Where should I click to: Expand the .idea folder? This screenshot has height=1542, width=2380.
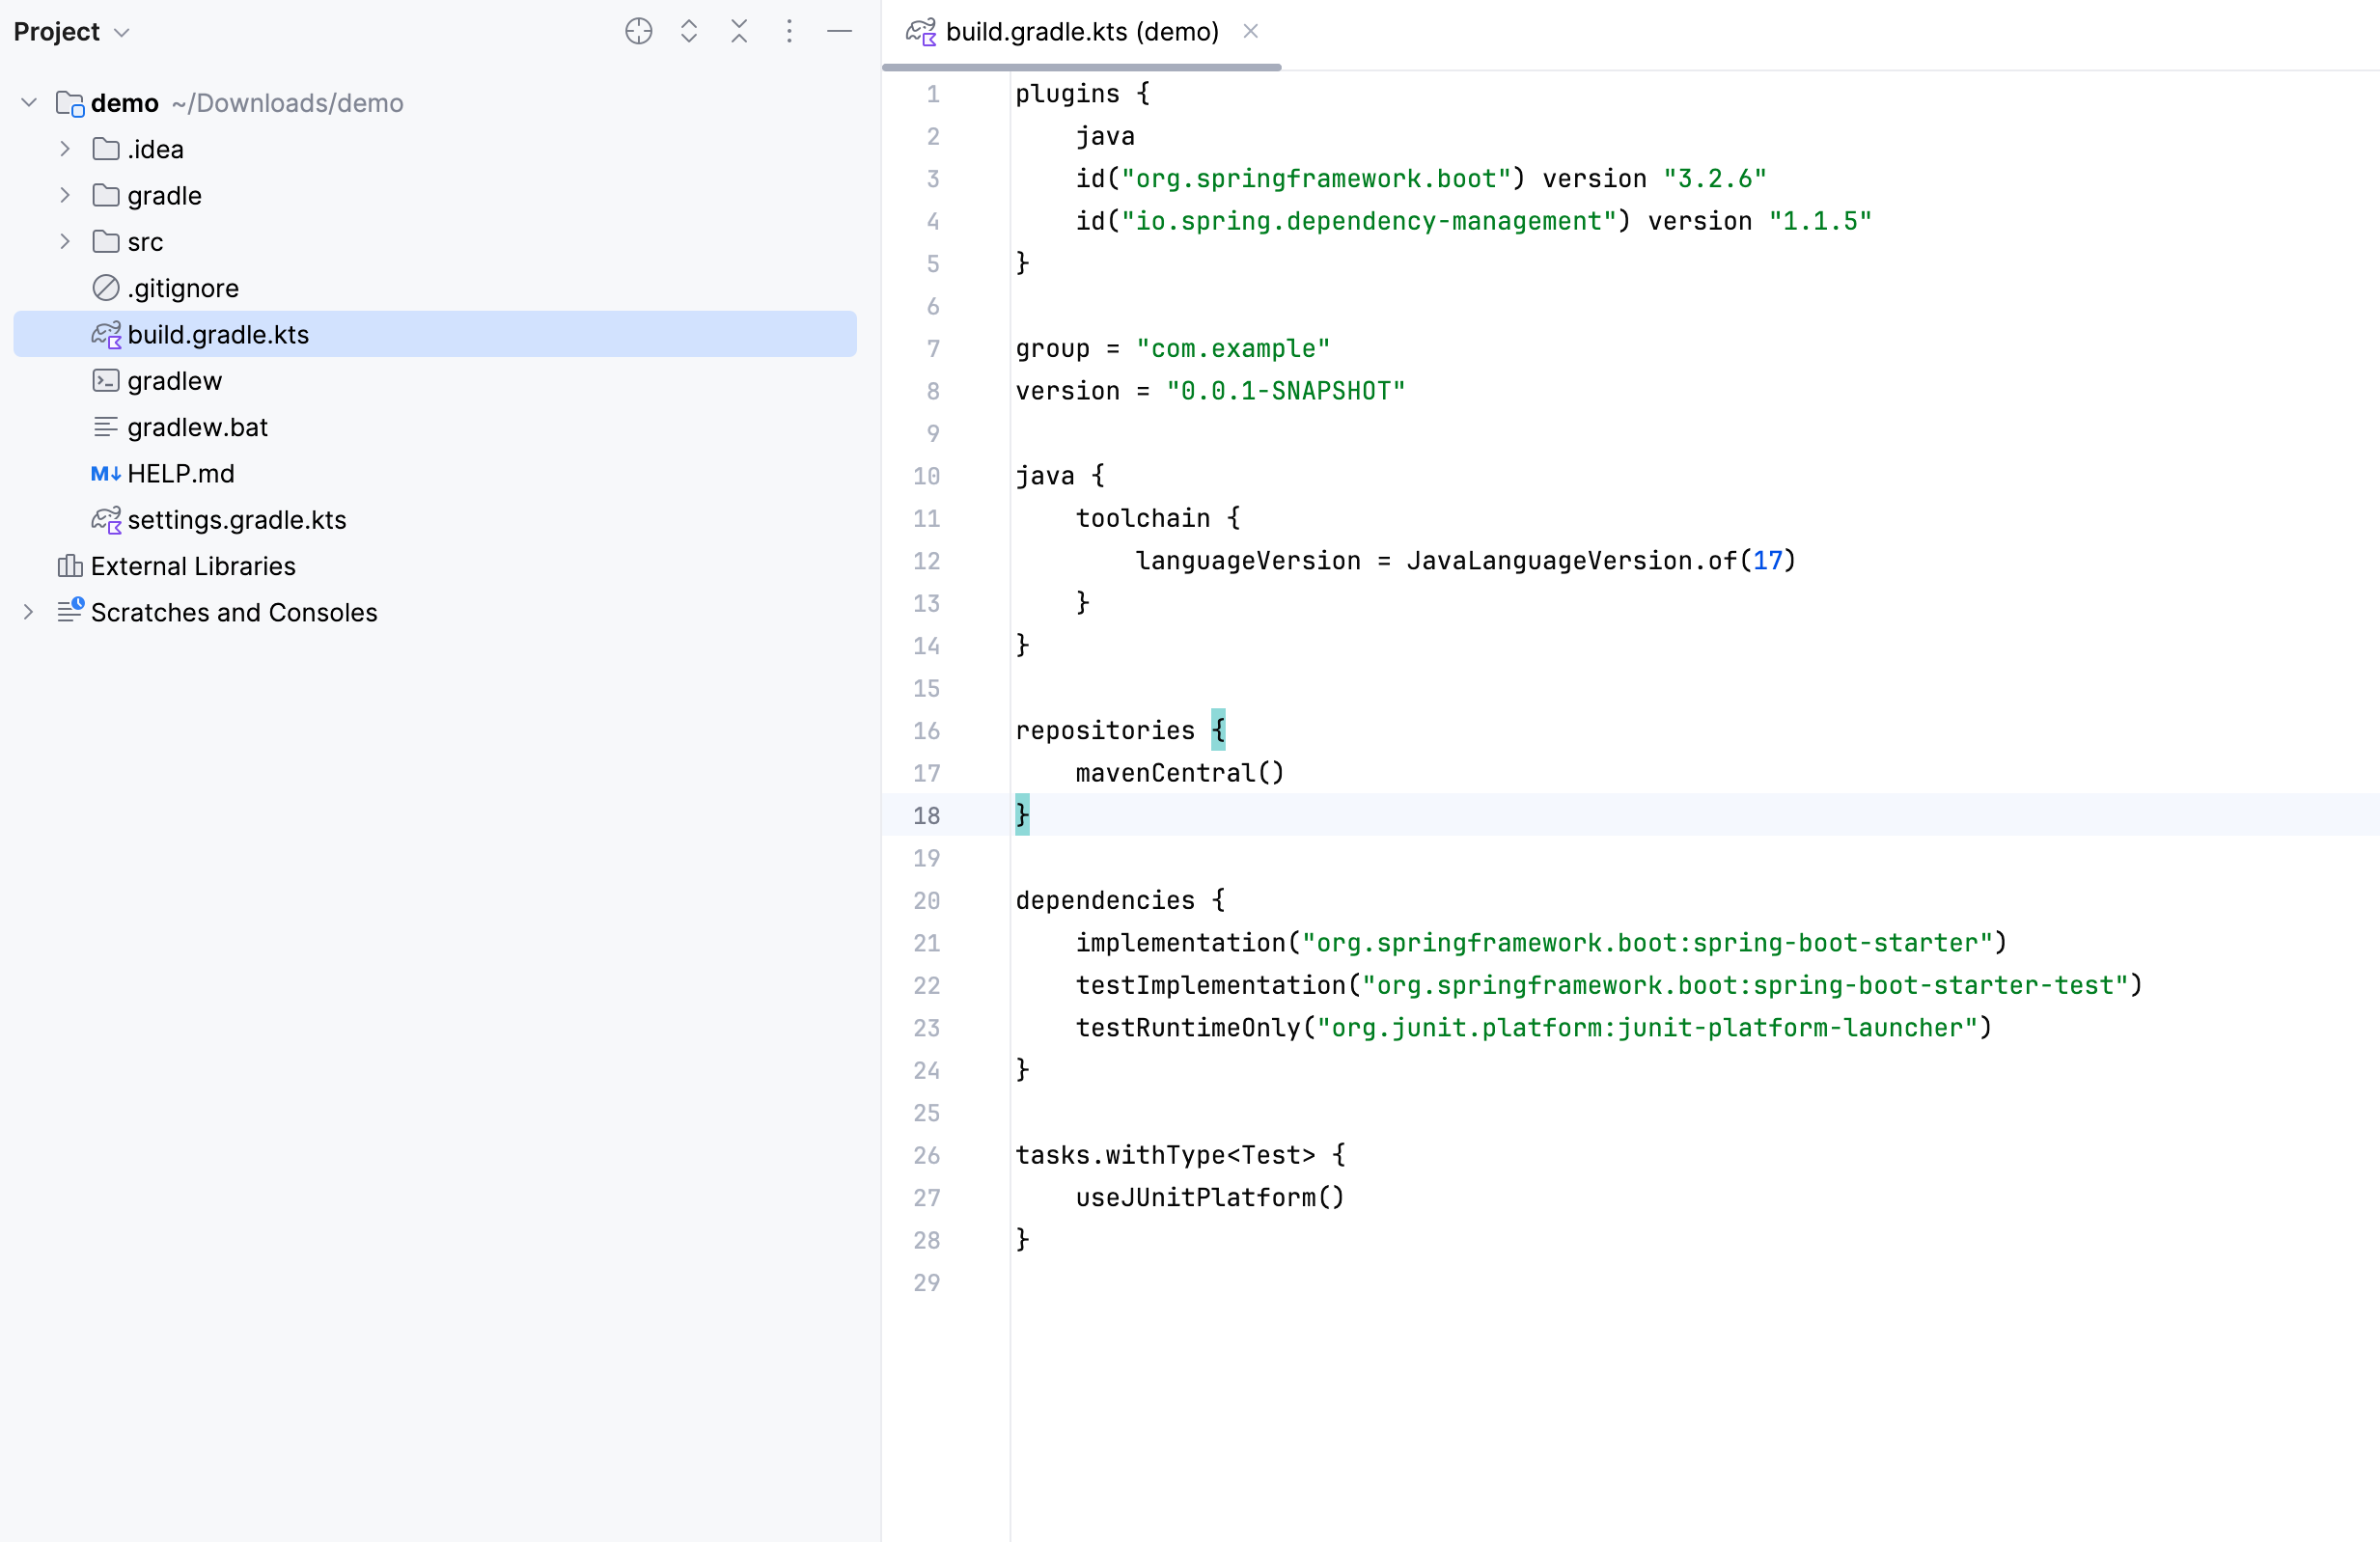[x=65, y=149]
